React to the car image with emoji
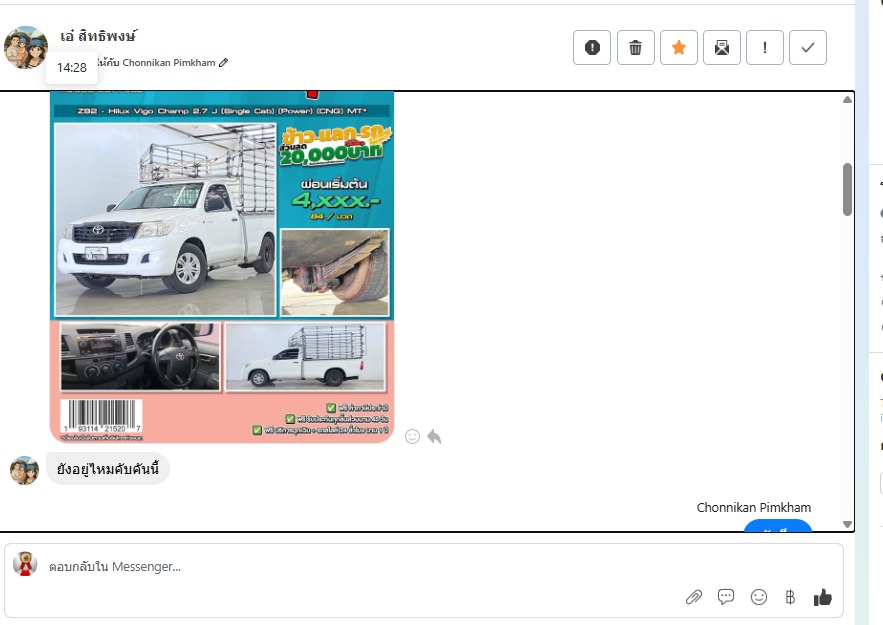Image resolution: width=883 pixels, height=625 pixels. click(412, 436)
